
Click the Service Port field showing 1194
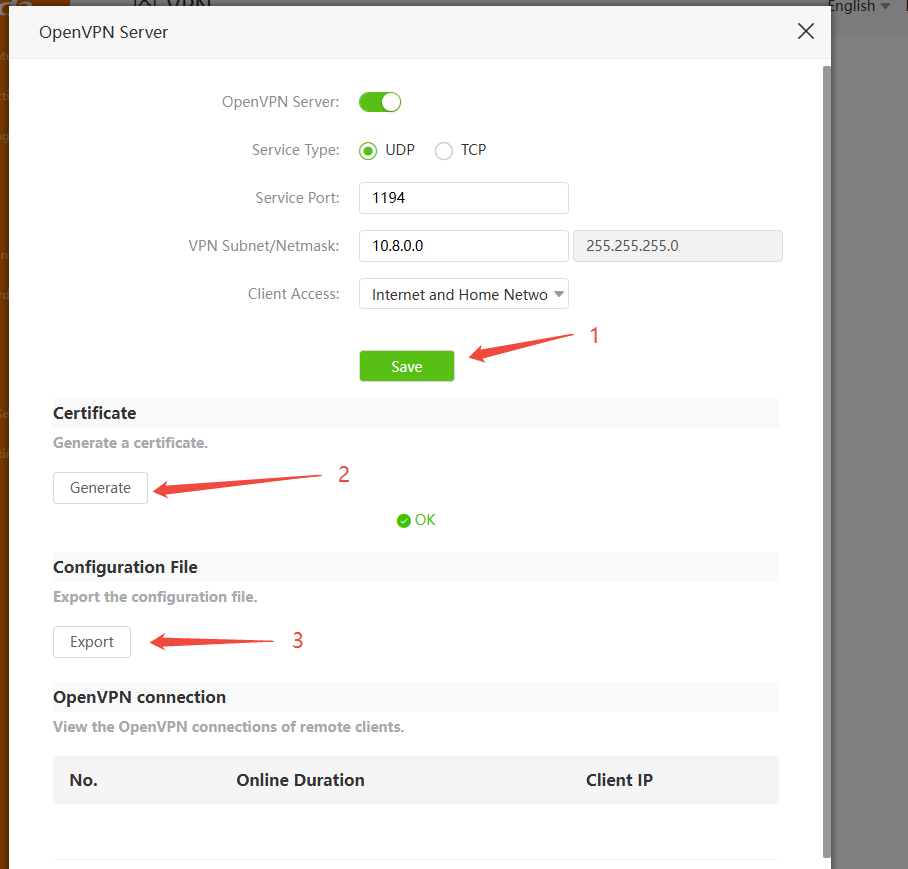pos(463,198)
